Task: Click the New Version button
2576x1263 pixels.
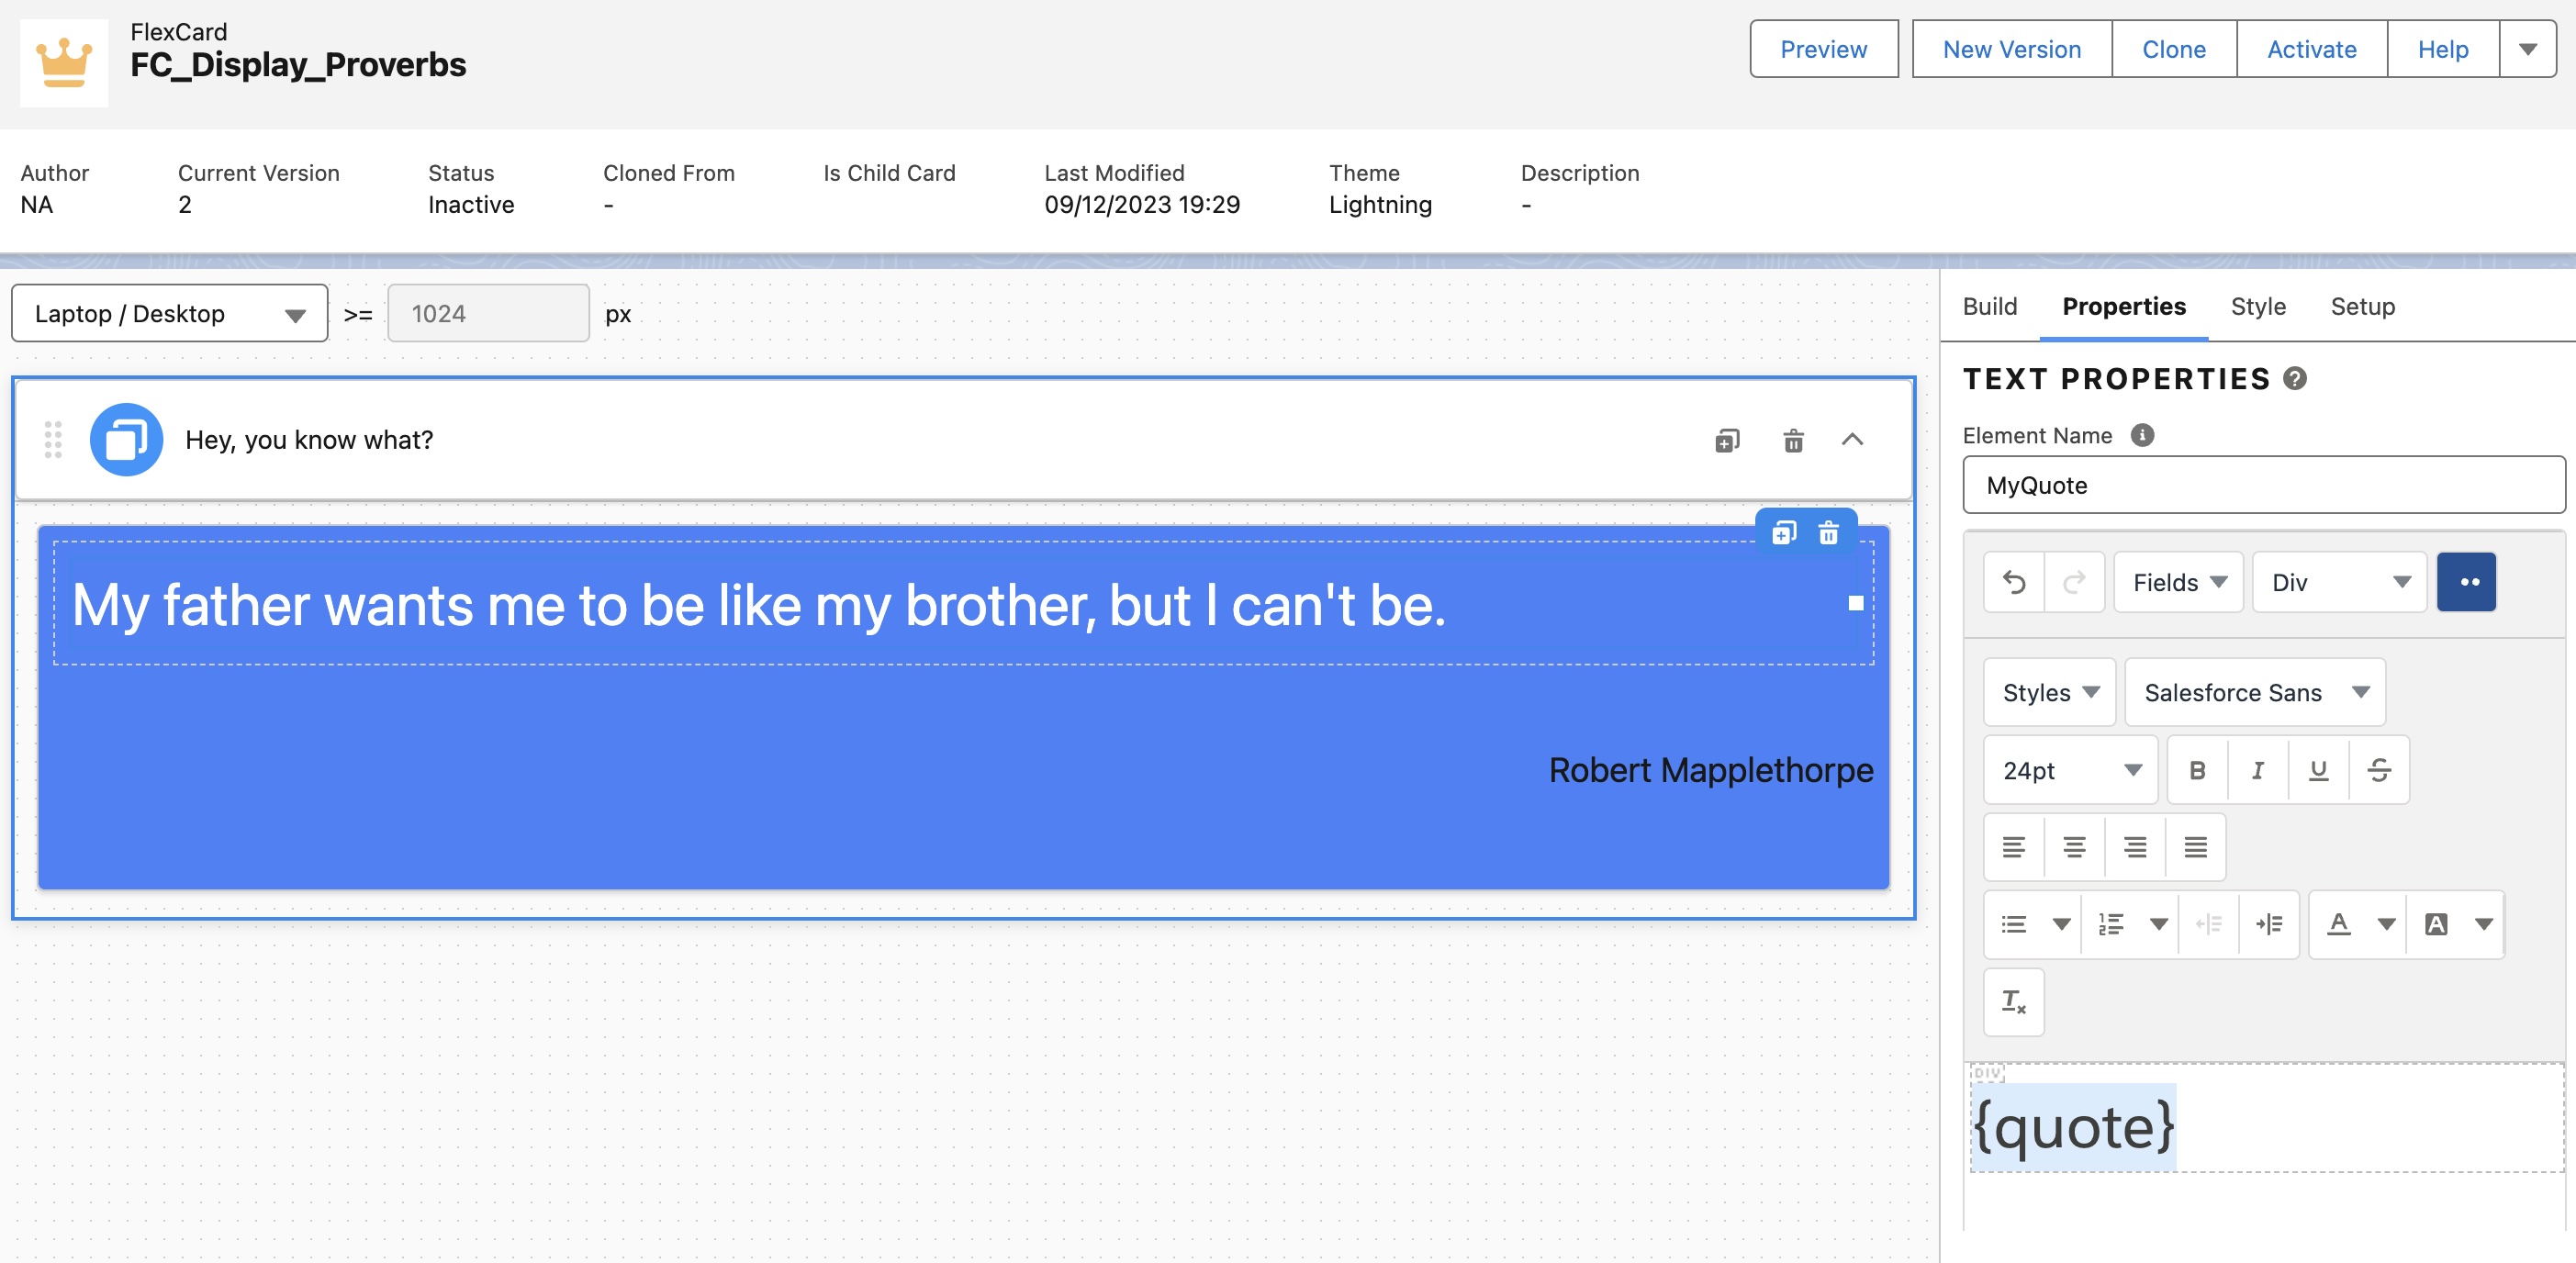Action: 2011,49
